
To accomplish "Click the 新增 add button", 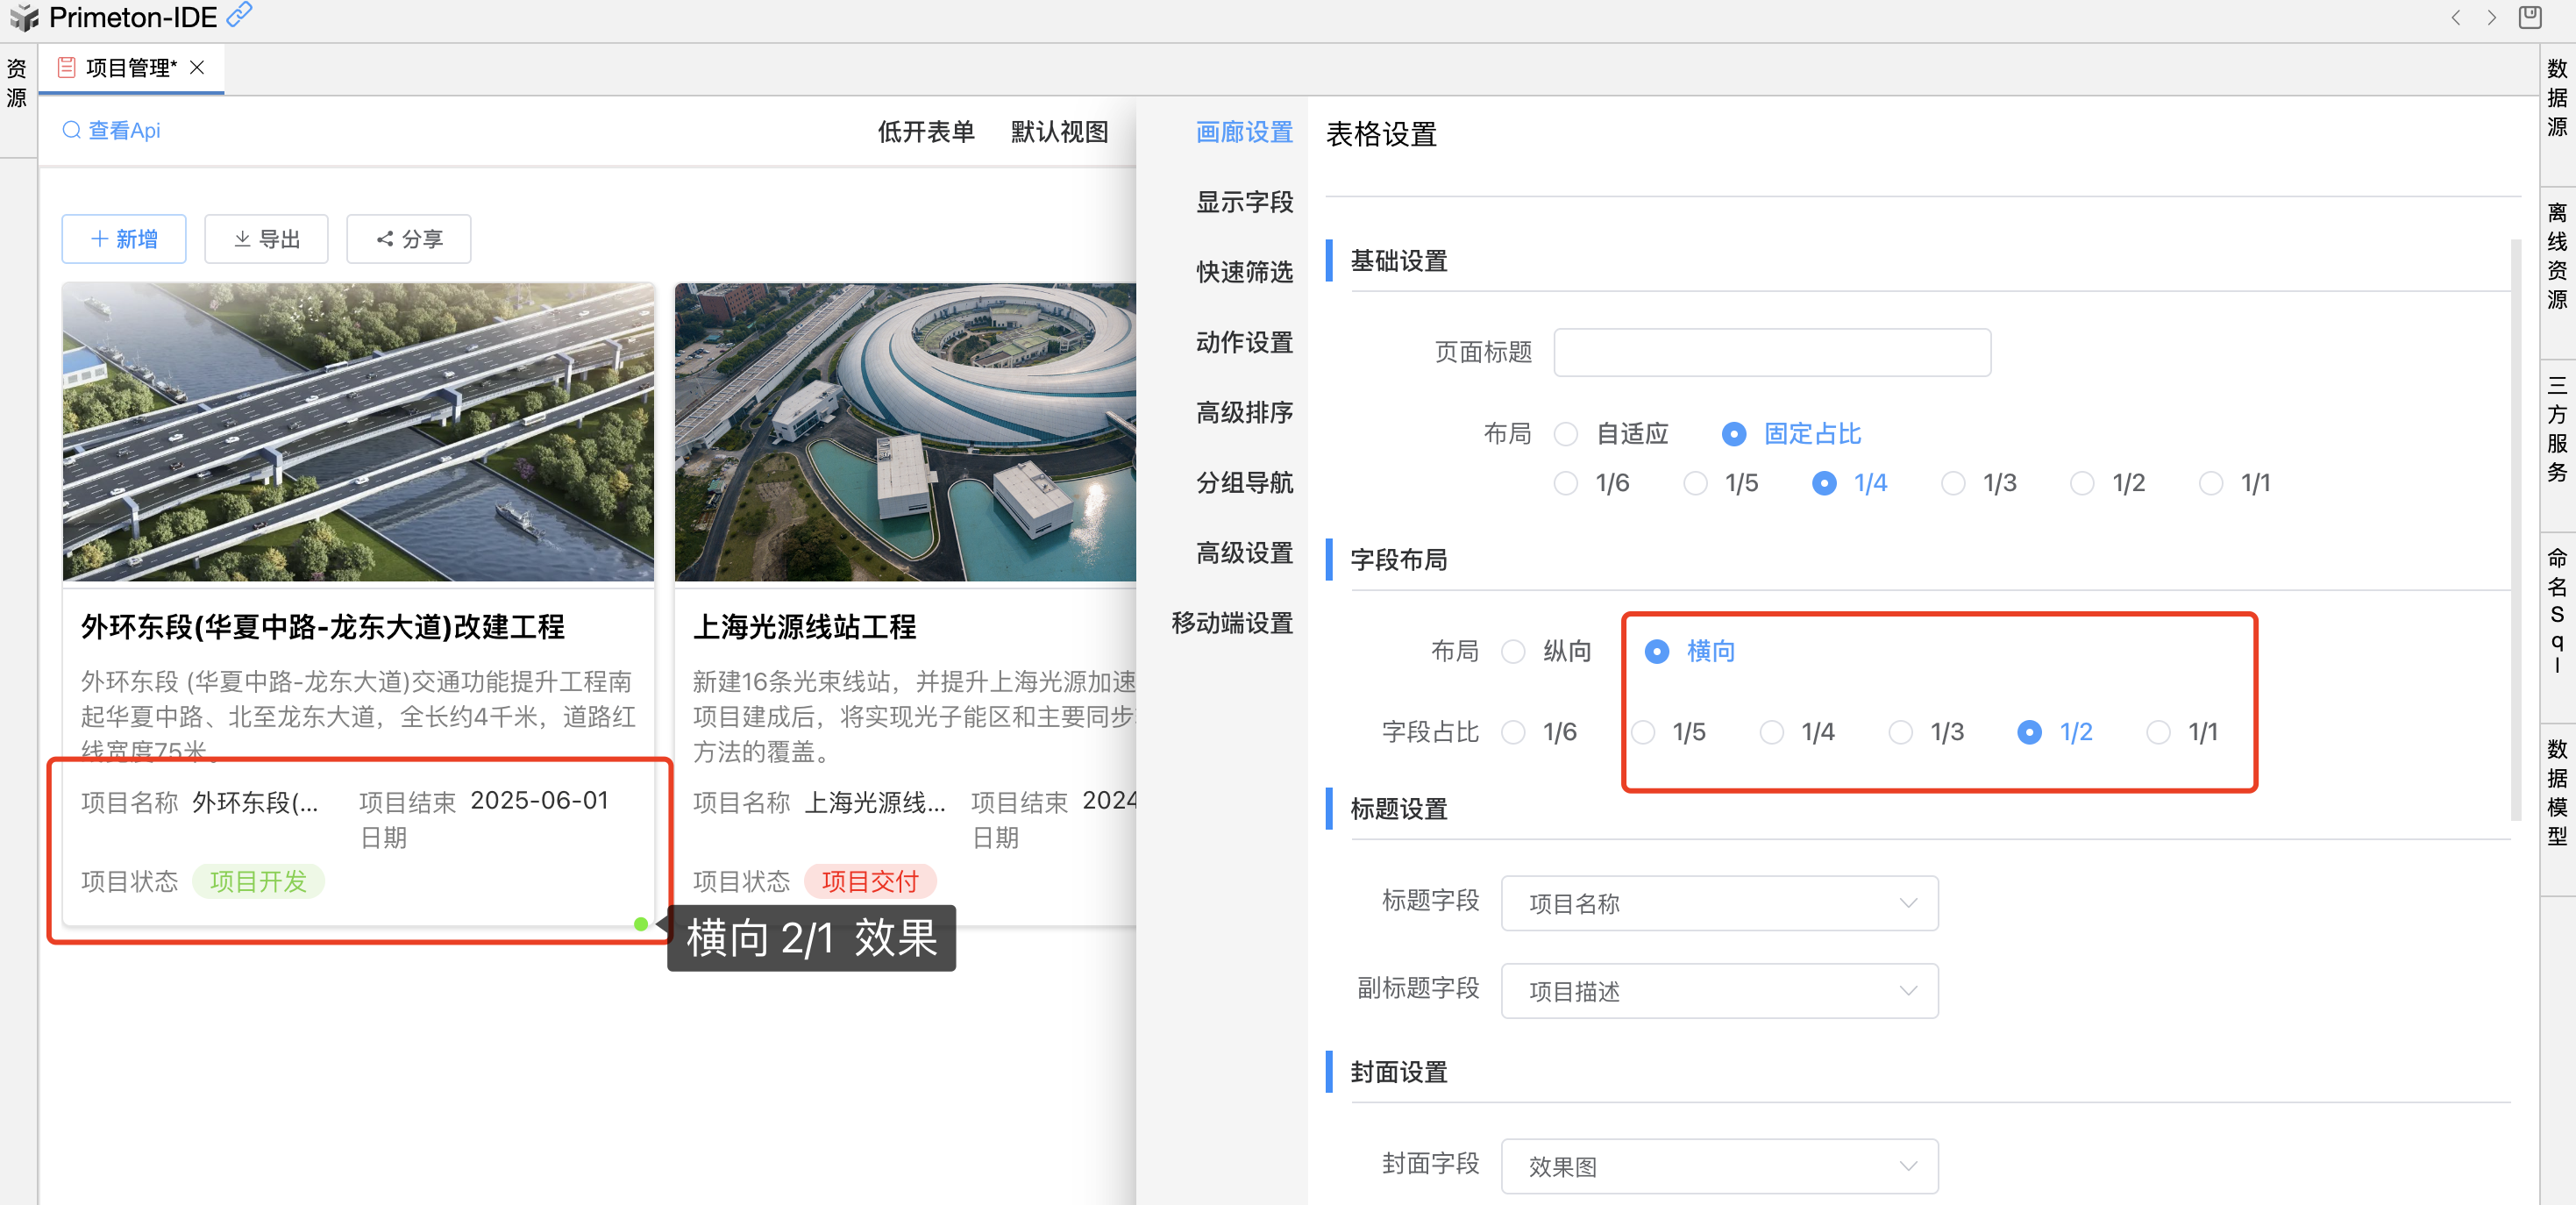I will click(124, 239).
